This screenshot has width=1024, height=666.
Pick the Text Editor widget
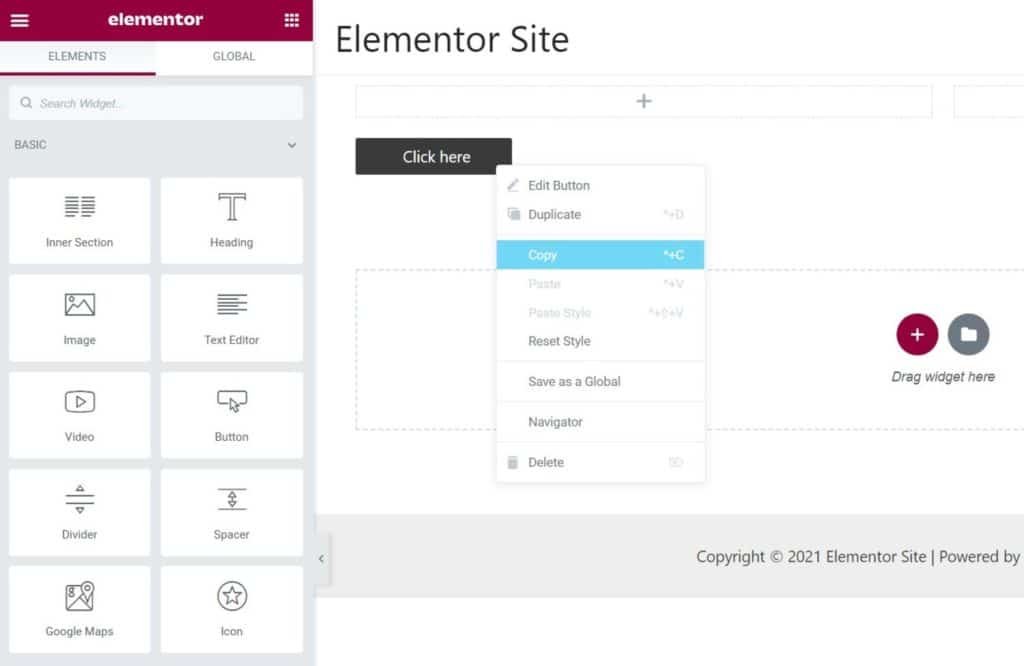click(232, 318)
